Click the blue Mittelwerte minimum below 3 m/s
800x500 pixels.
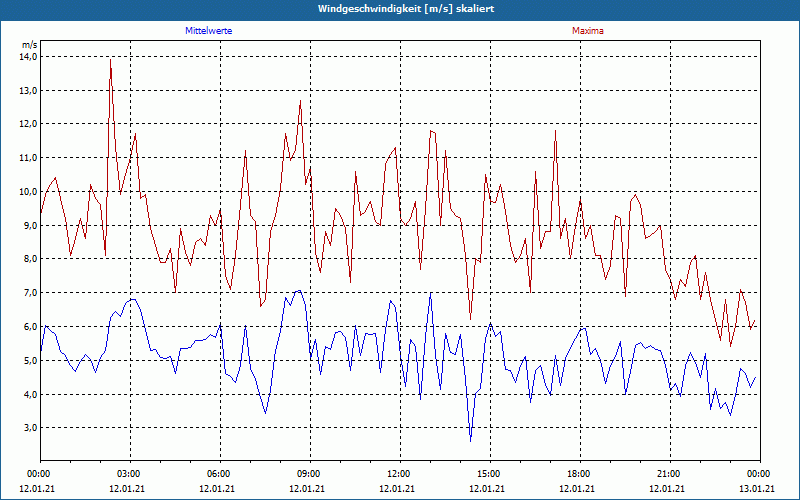[470, 441]
